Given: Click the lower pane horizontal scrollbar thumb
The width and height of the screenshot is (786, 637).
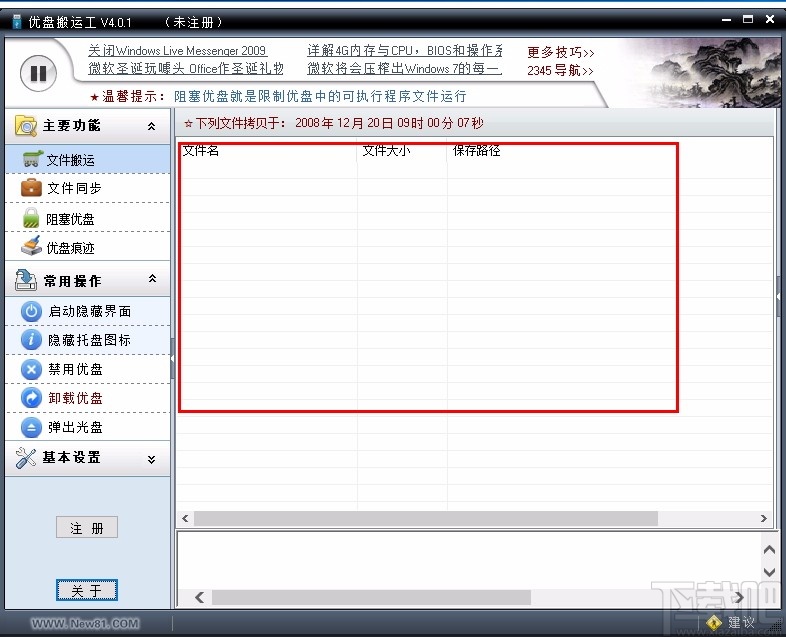Looking at the screenshot, I should tap(371, 597).
